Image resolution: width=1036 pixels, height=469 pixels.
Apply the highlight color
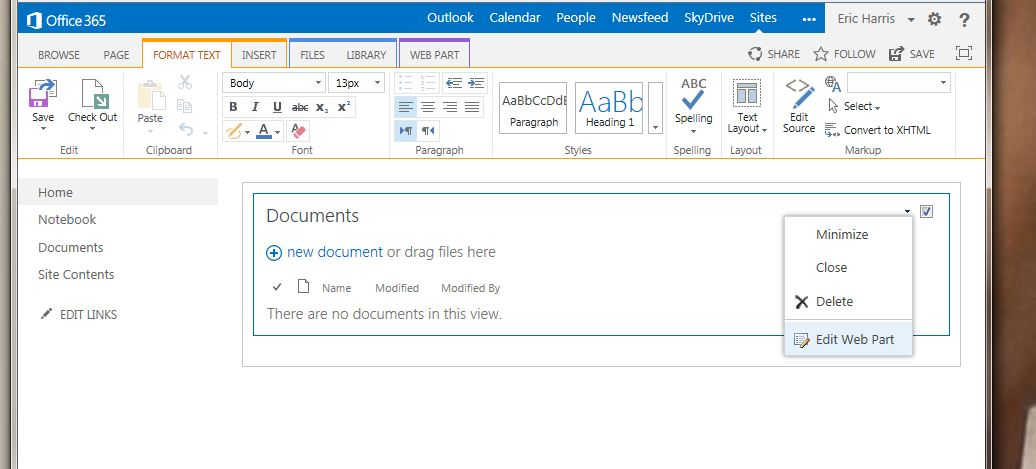pyautogui.click(x=233, y=131)
